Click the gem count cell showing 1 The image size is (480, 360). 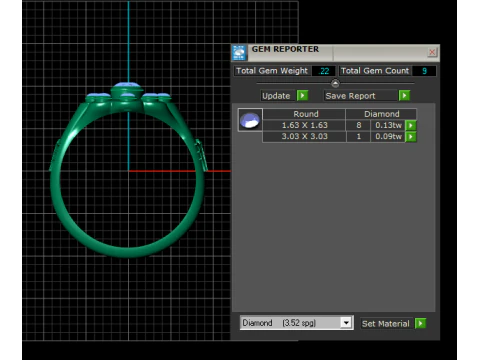[x=358, y=137]
